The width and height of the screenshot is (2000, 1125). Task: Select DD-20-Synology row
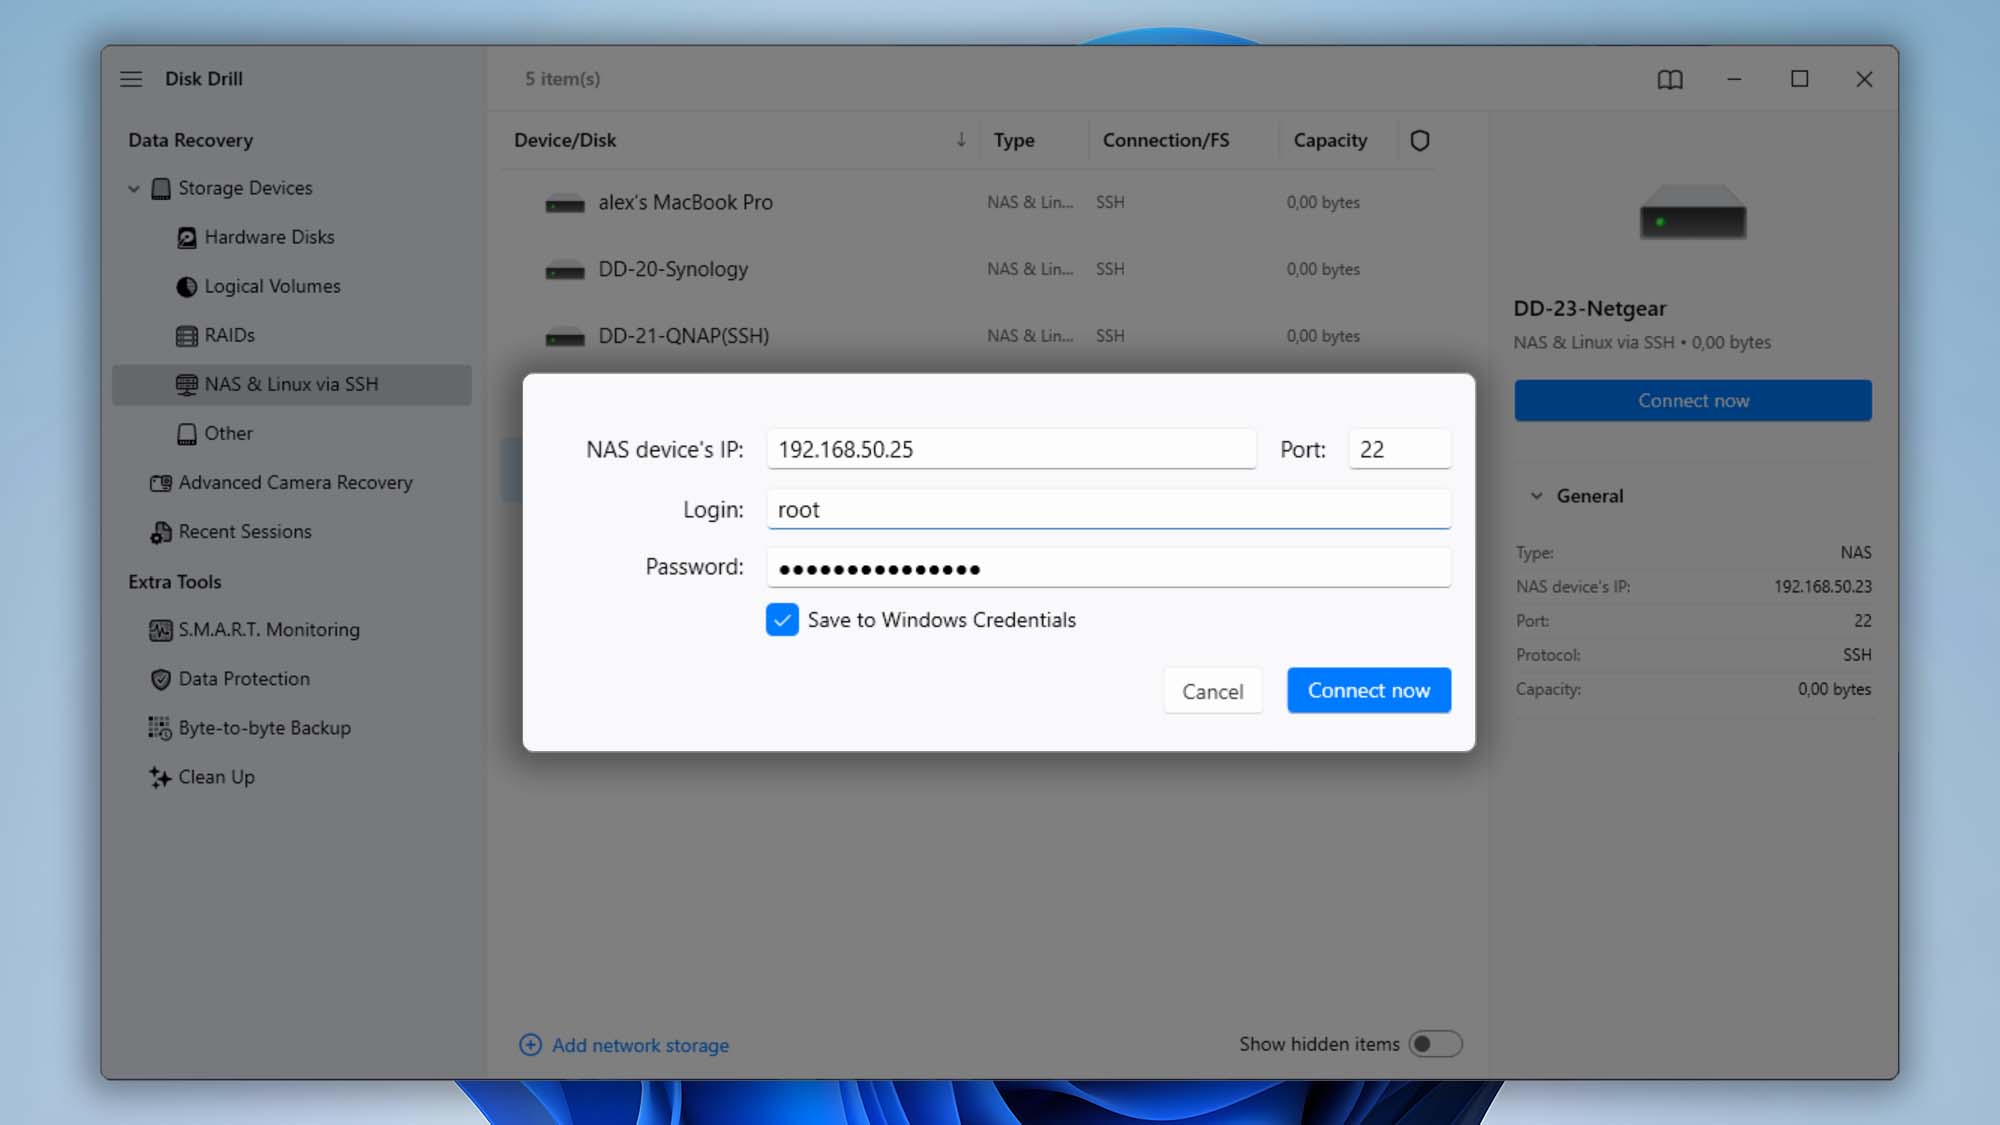[x=968, y=270]
